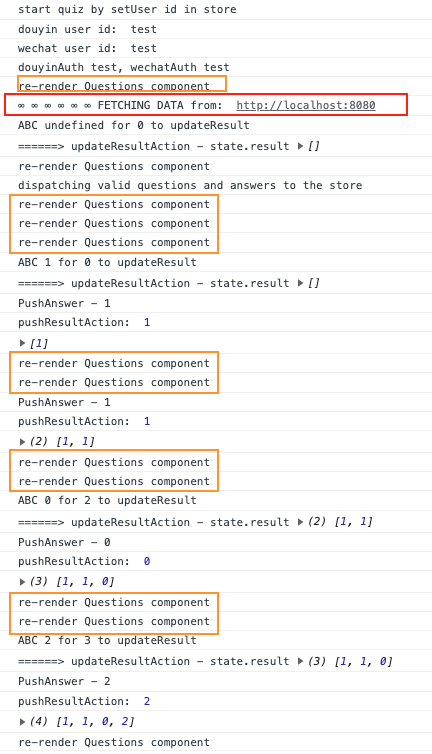432x754 pixels.
Task: Select the 'ABC 0 for 2 to updateResult' line
Action: point(107,501)
